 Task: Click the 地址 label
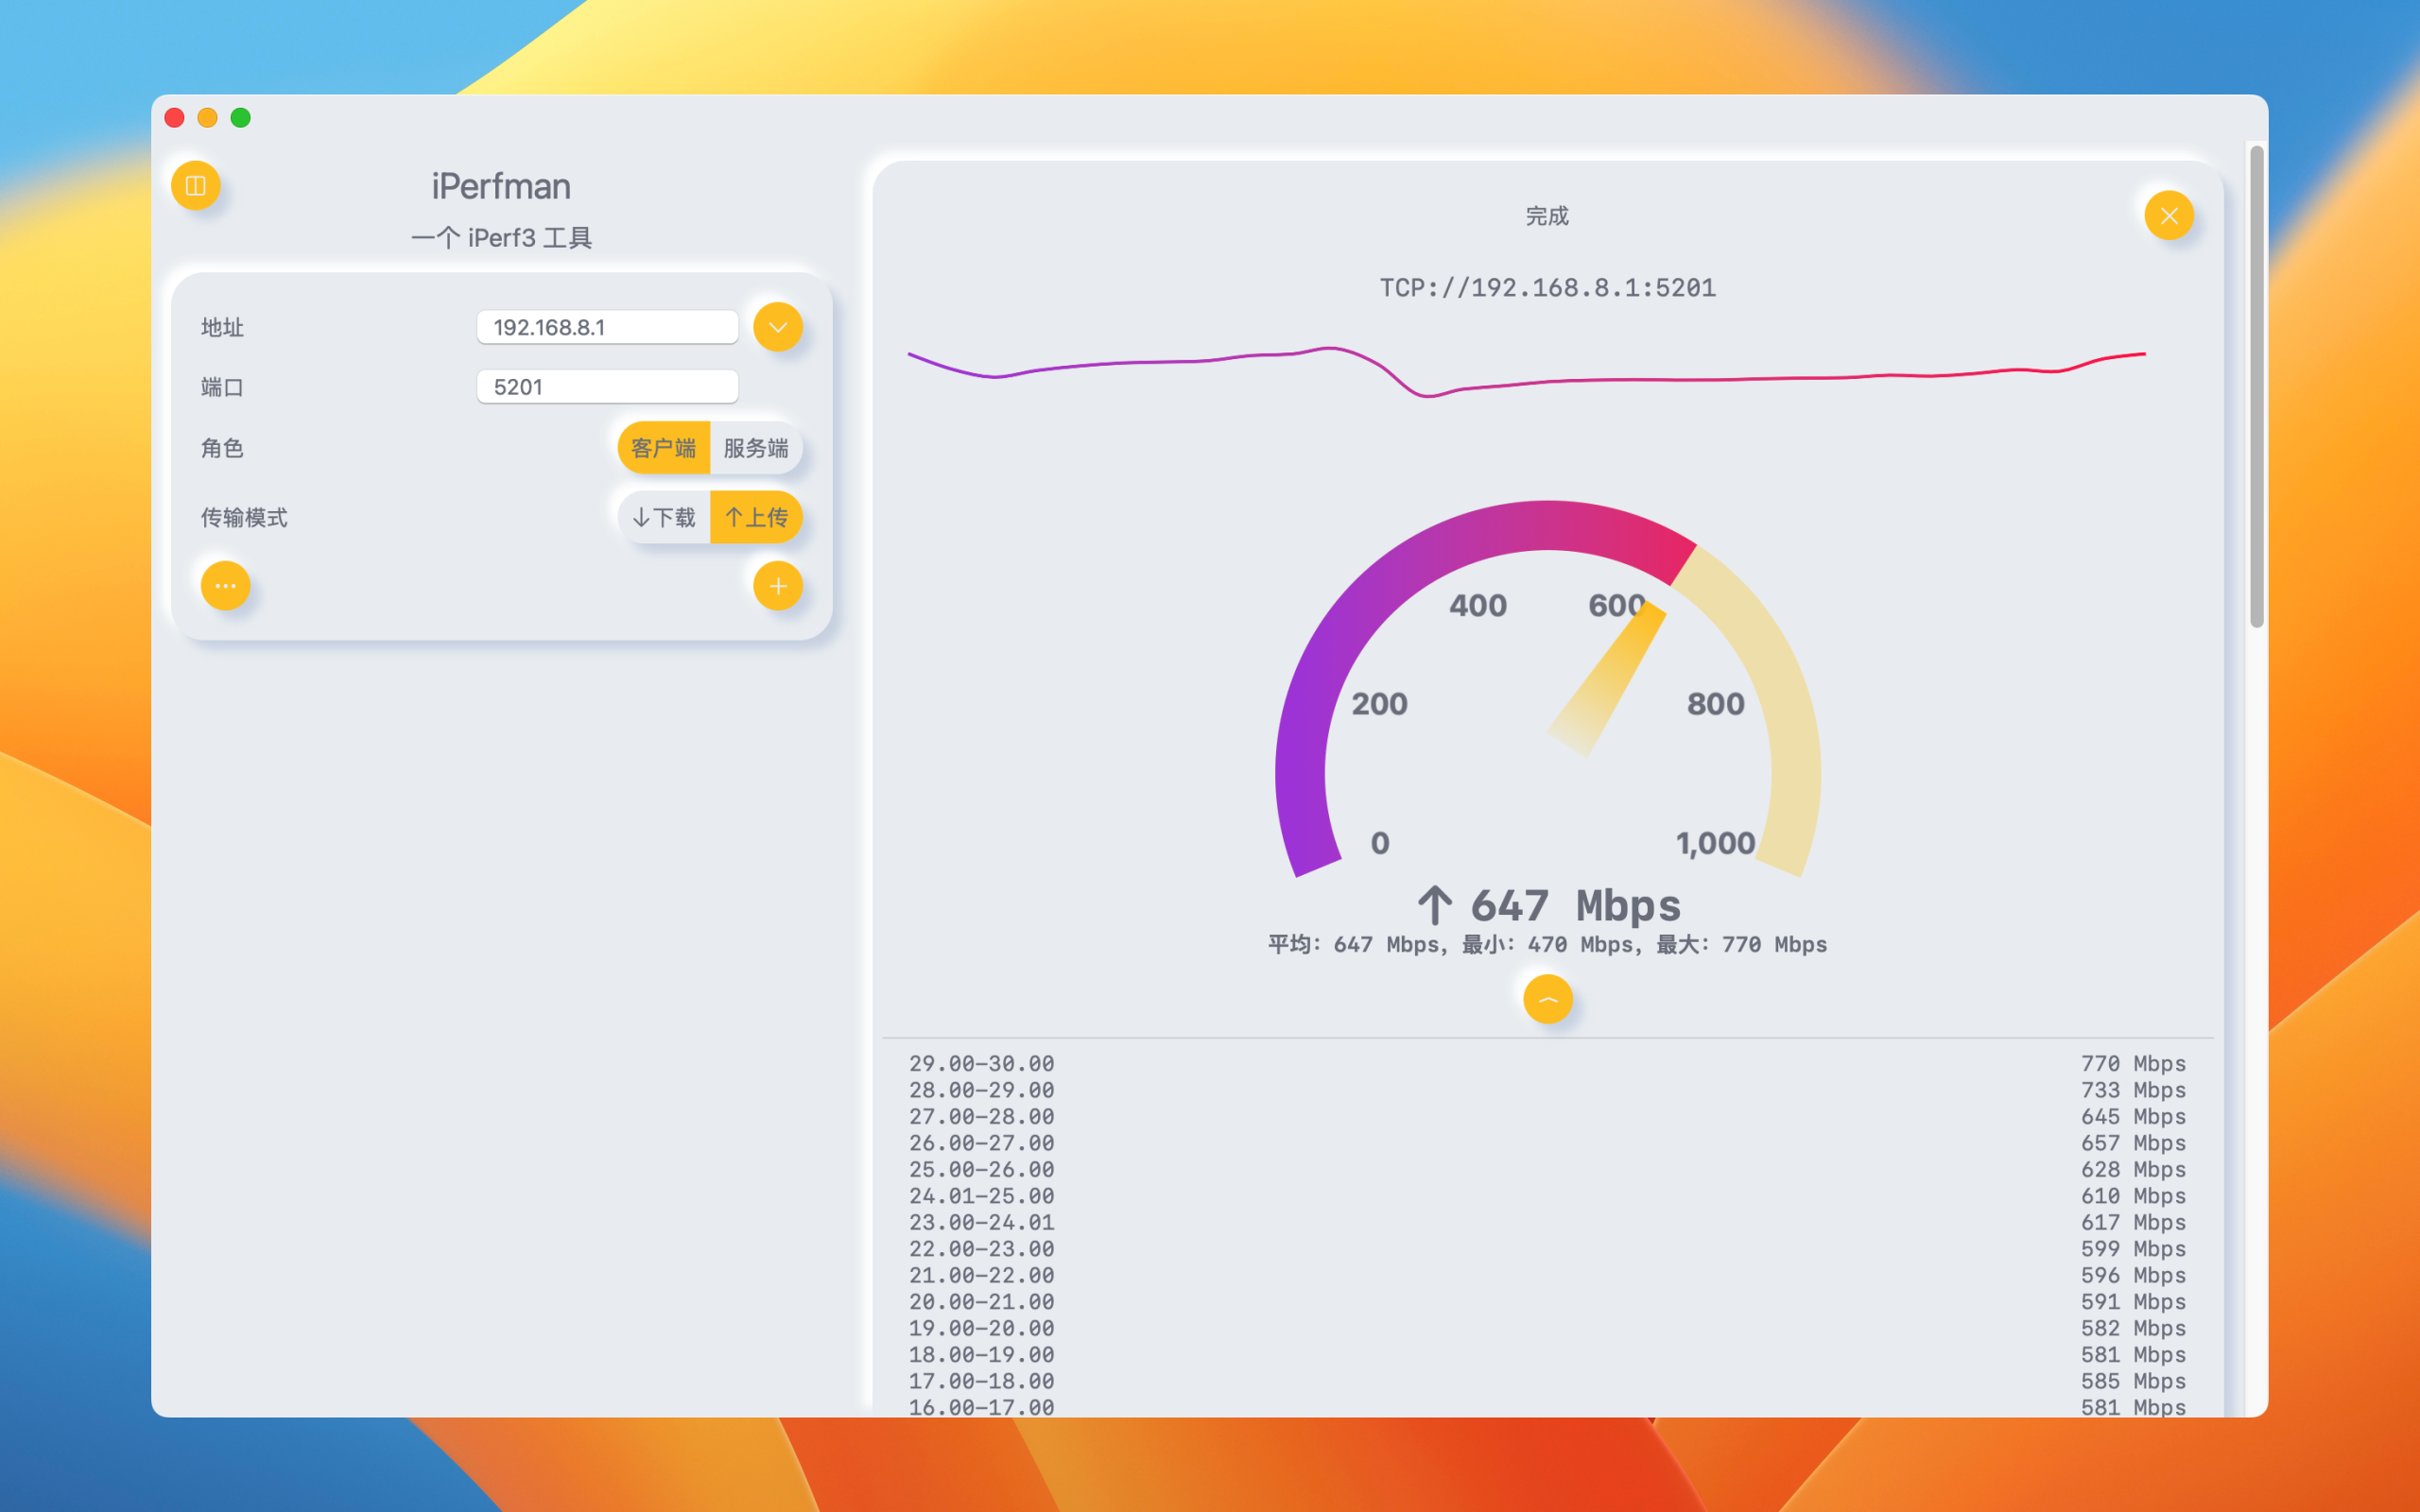[222, 328]
